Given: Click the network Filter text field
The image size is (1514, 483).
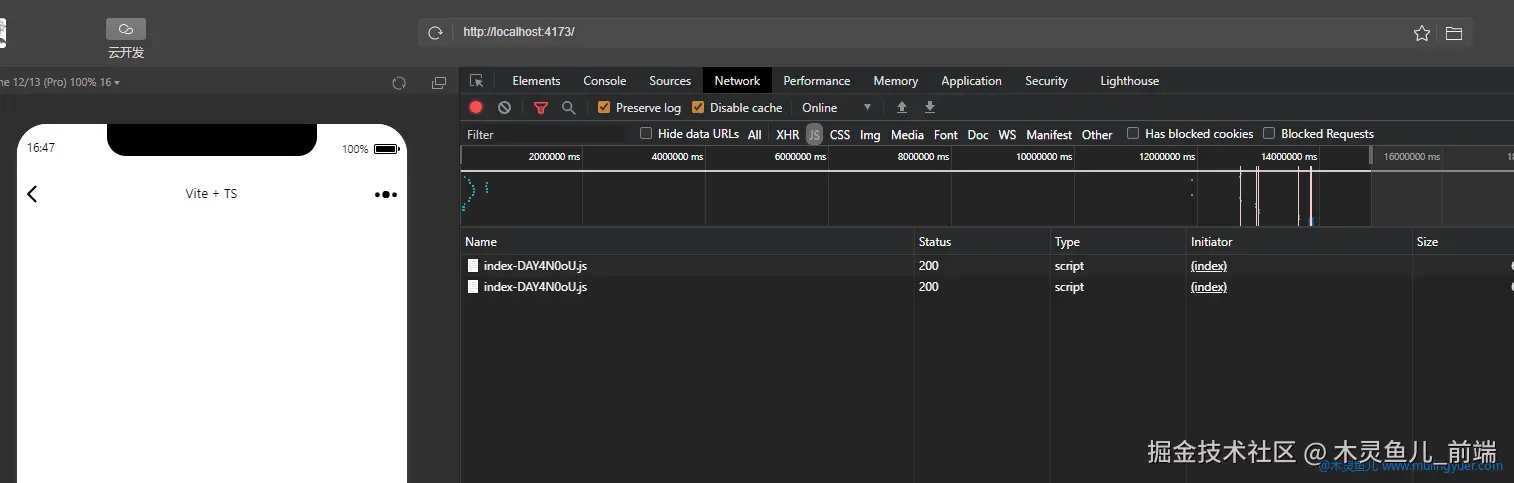Looking at the screenshot, I should 547,134.
